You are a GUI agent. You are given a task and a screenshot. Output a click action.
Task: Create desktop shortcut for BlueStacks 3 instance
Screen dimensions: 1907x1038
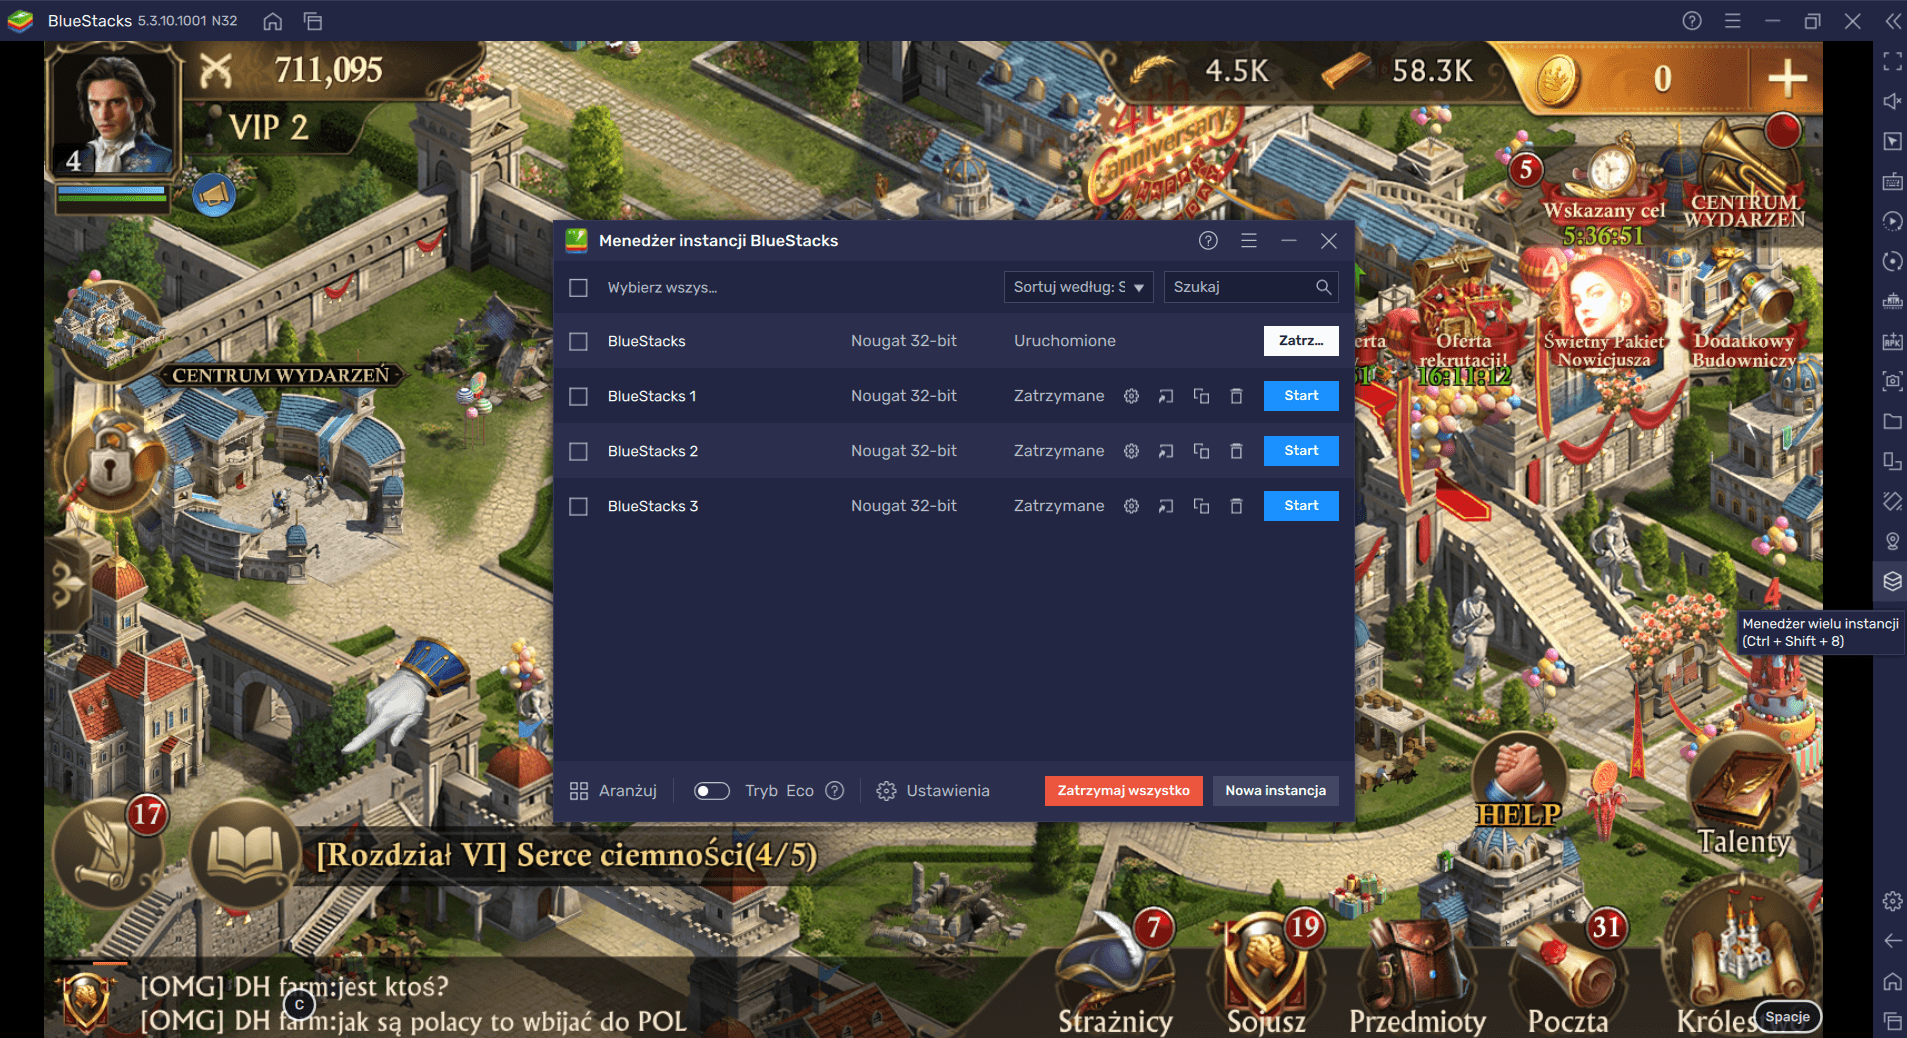pos(1166,506)
